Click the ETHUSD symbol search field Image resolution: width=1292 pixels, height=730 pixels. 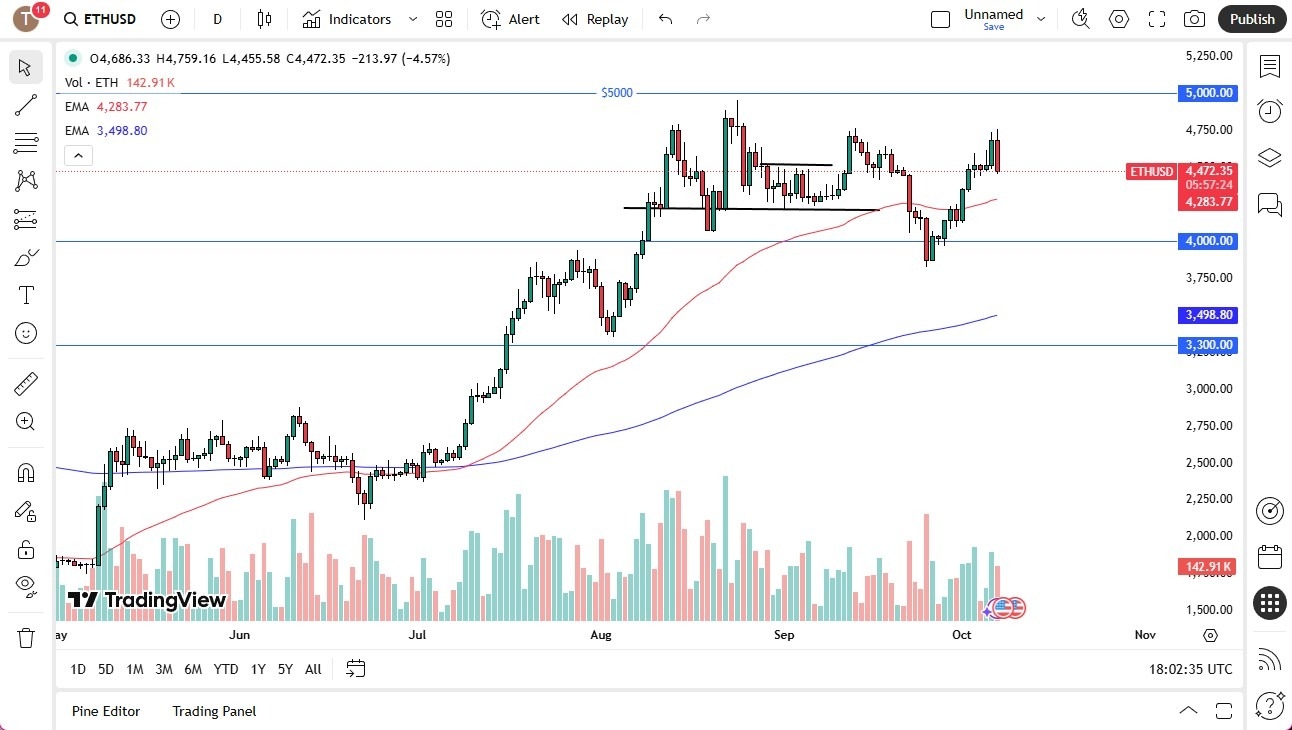tap(110, 19)
